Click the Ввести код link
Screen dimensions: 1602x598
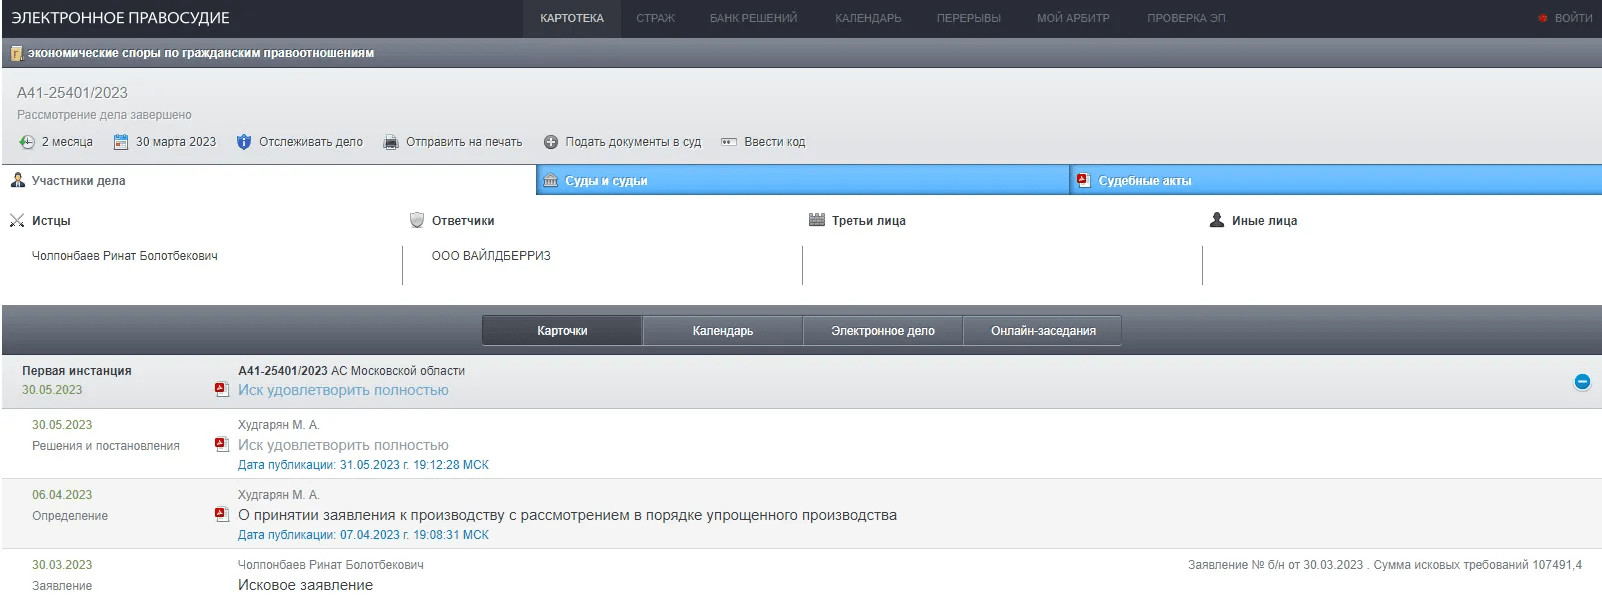click(x=774, y=142)
